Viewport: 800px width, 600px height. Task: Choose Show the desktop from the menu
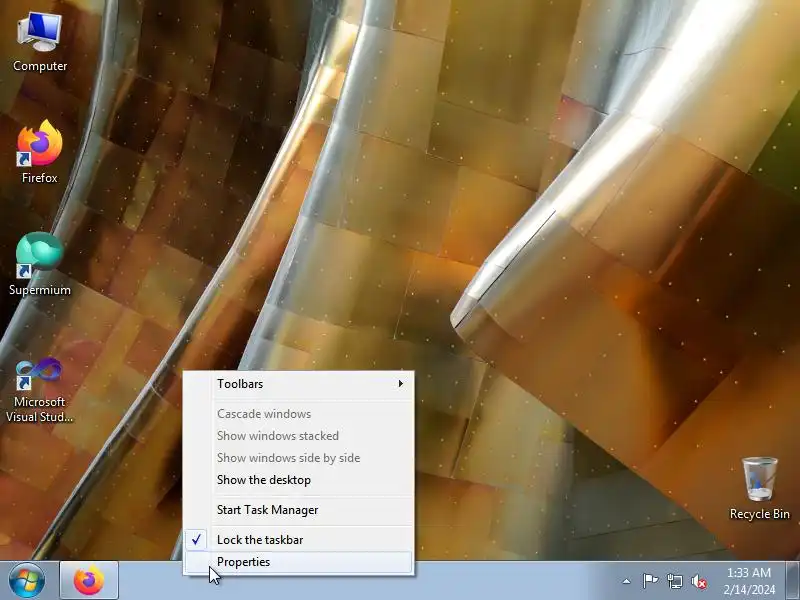pos(299,480)
